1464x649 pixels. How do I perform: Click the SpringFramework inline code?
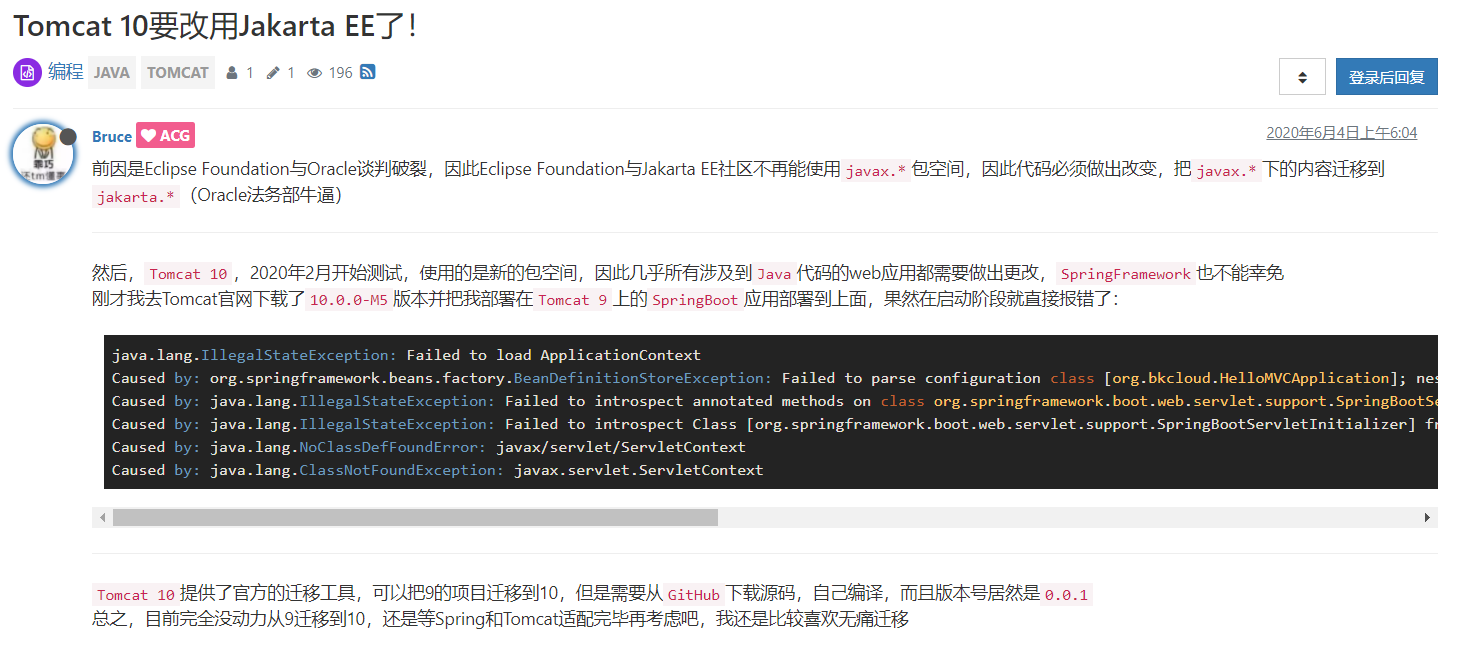1126,274
